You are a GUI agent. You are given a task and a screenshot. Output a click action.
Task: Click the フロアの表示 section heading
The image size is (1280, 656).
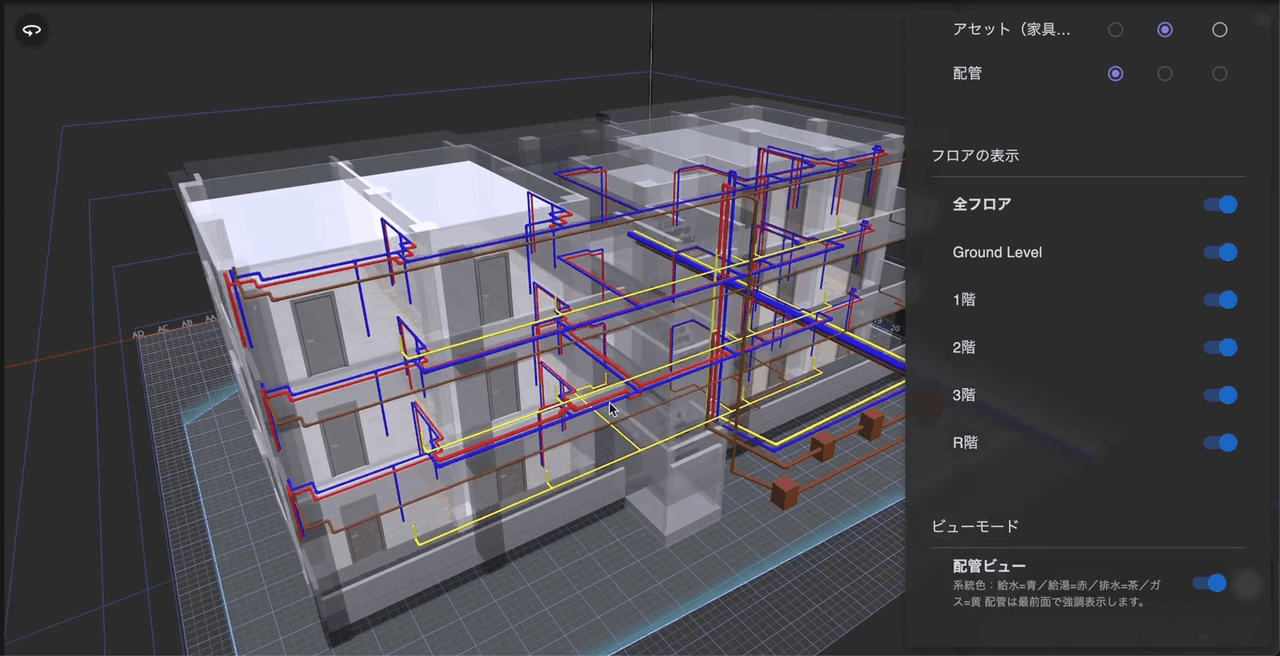[x=975, y=156]
